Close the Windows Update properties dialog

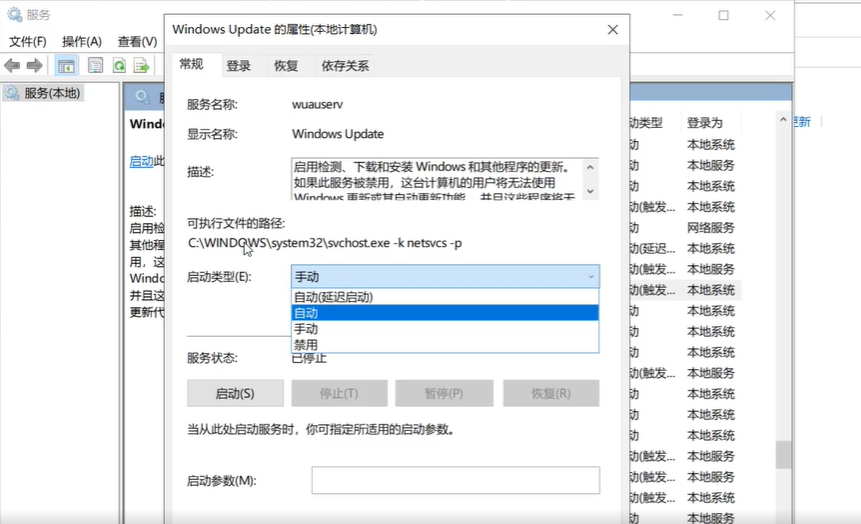(x=613, y=30)
